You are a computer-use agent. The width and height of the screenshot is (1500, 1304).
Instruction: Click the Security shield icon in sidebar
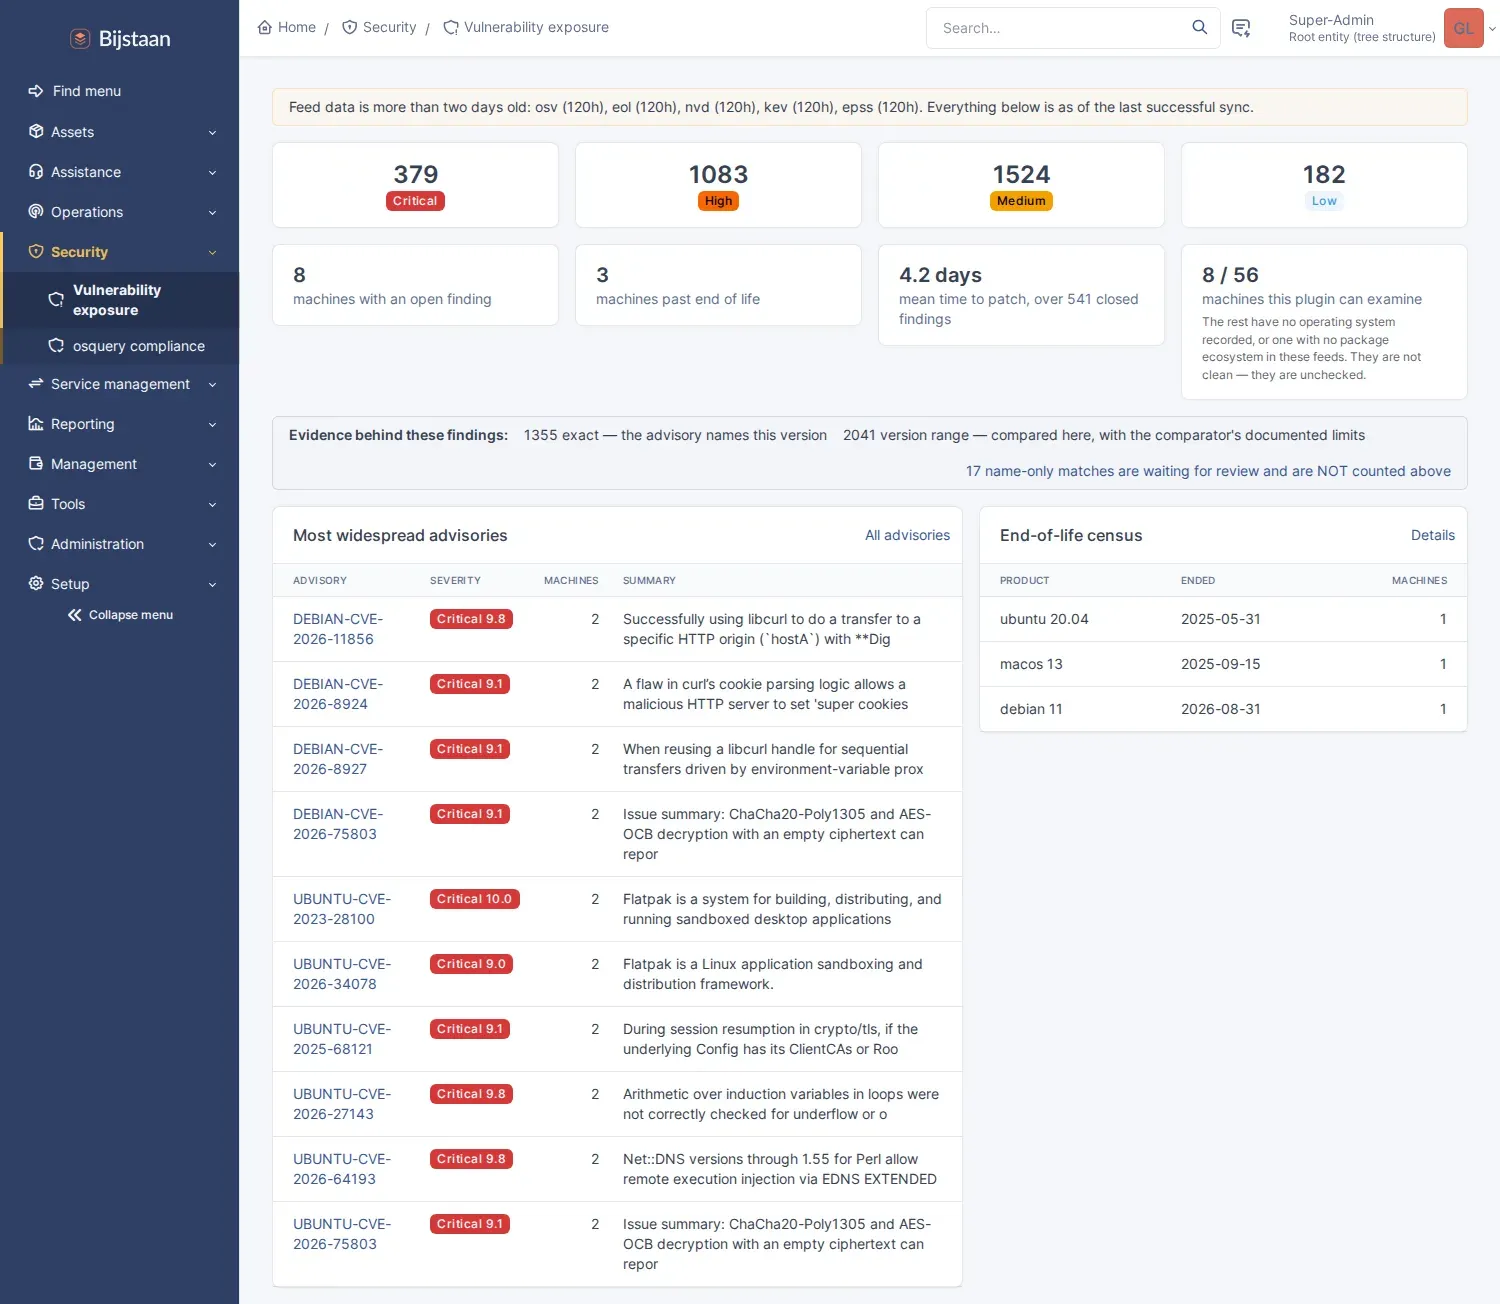click(x=36, y=252)
